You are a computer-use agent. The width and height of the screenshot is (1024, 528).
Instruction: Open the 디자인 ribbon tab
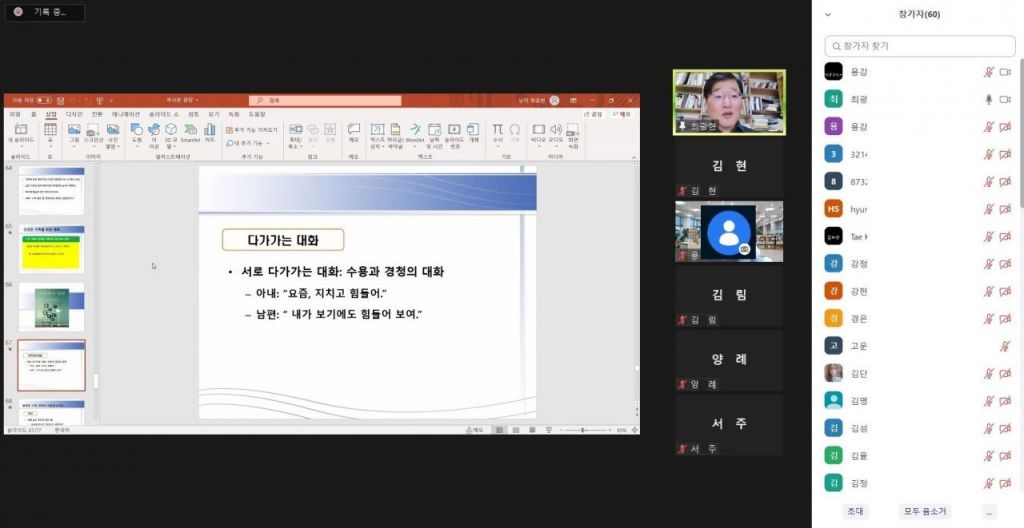pyautogui.click(x=74, y=114)
